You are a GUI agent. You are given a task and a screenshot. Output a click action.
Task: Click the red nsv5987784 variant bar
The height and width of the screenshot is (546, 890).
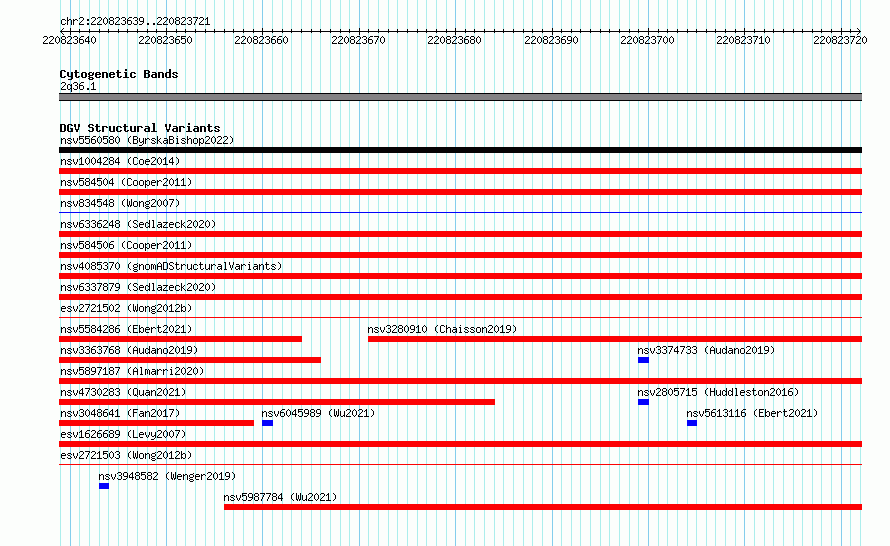click(543, 507)
